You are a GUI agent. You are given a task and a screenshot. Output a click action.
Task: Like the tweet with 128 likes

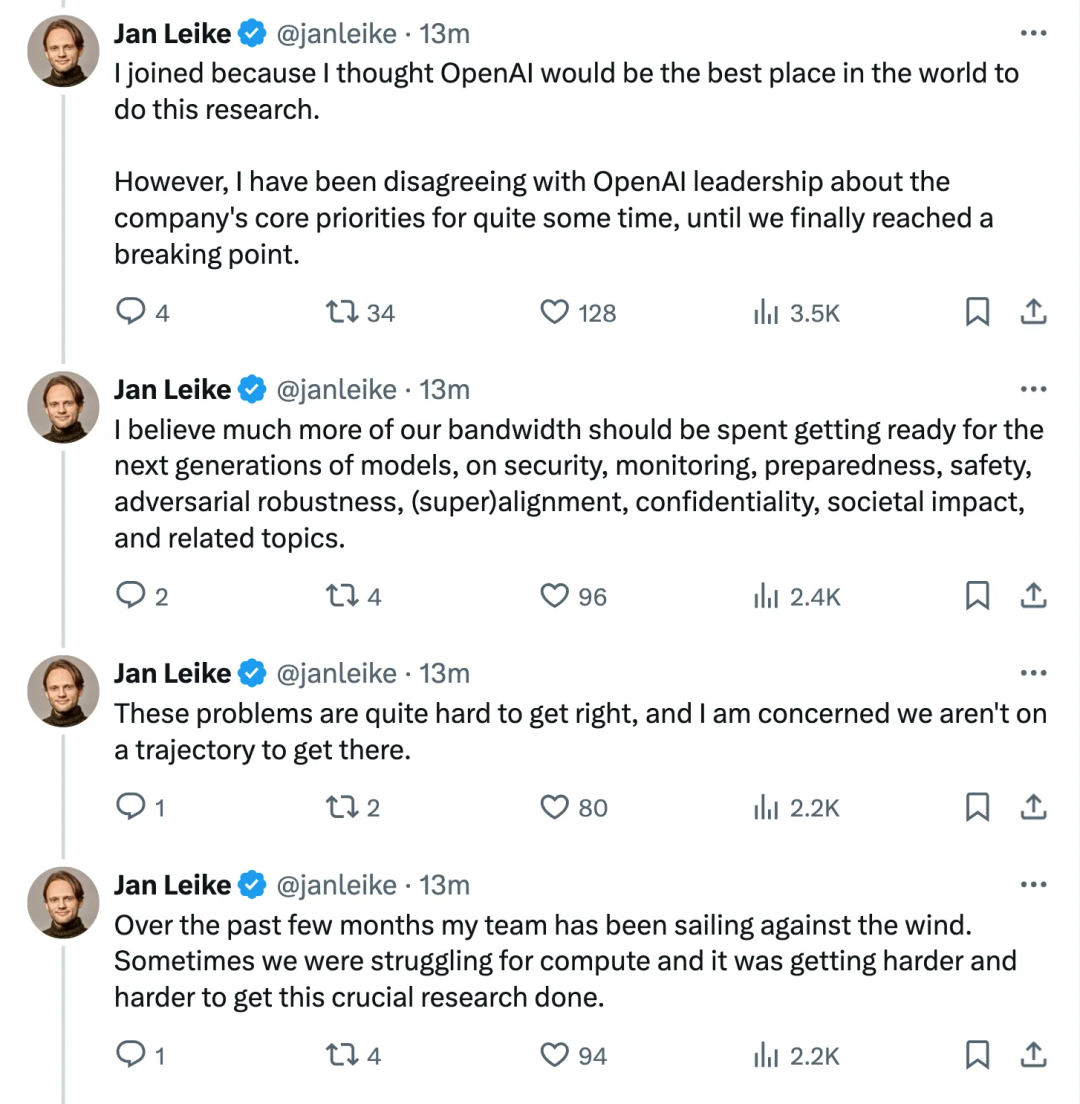(554, 313)
